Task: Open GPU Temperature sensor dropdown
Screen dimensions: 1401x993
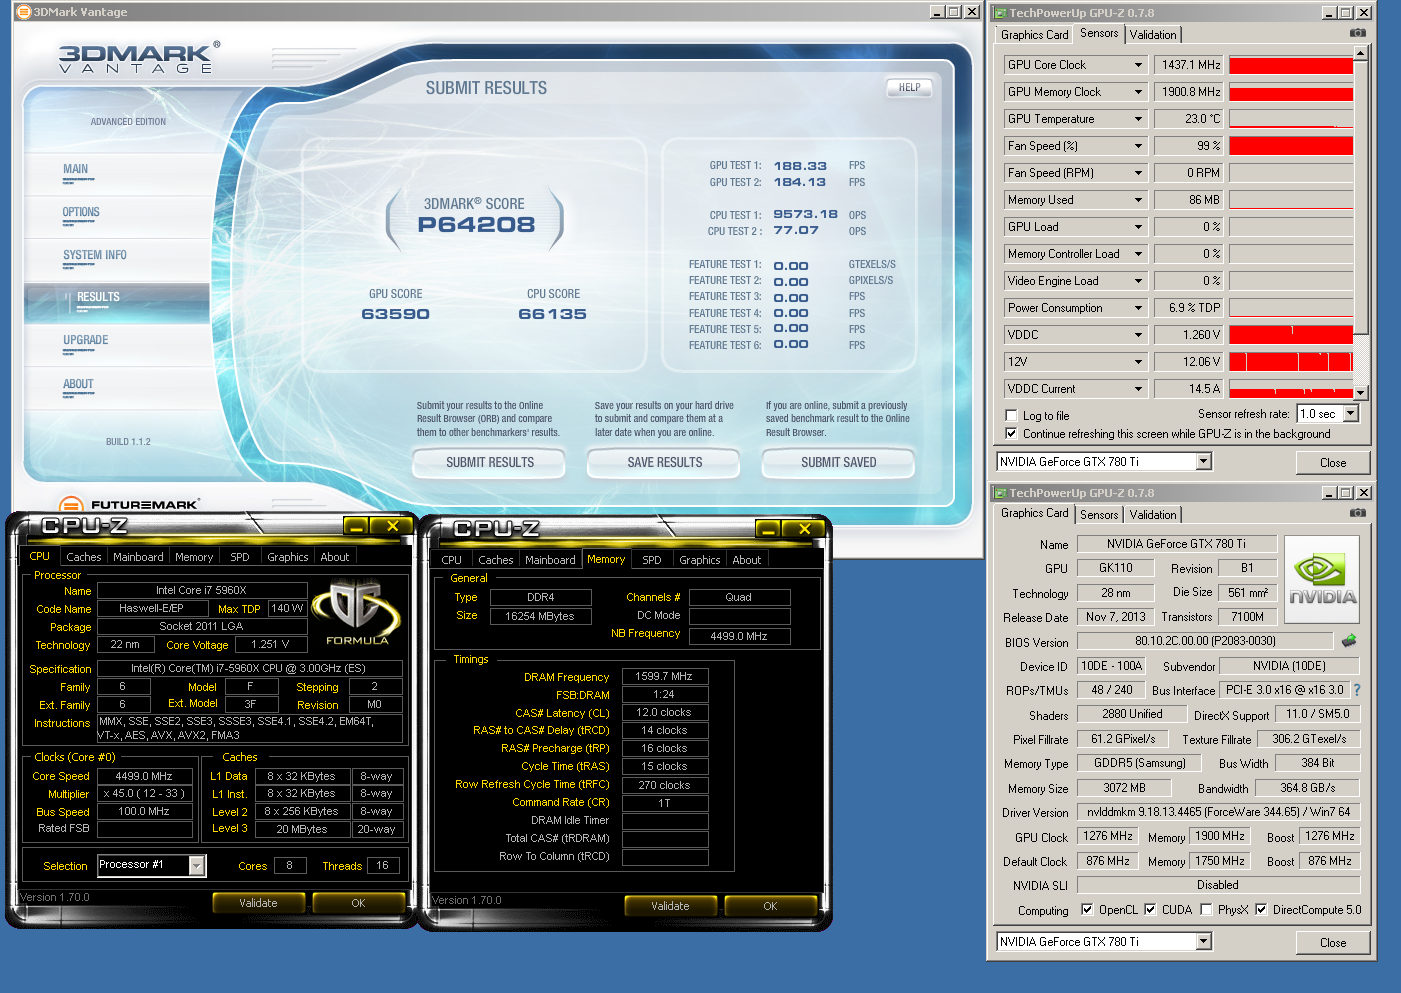Action: tap(1138, 119)
